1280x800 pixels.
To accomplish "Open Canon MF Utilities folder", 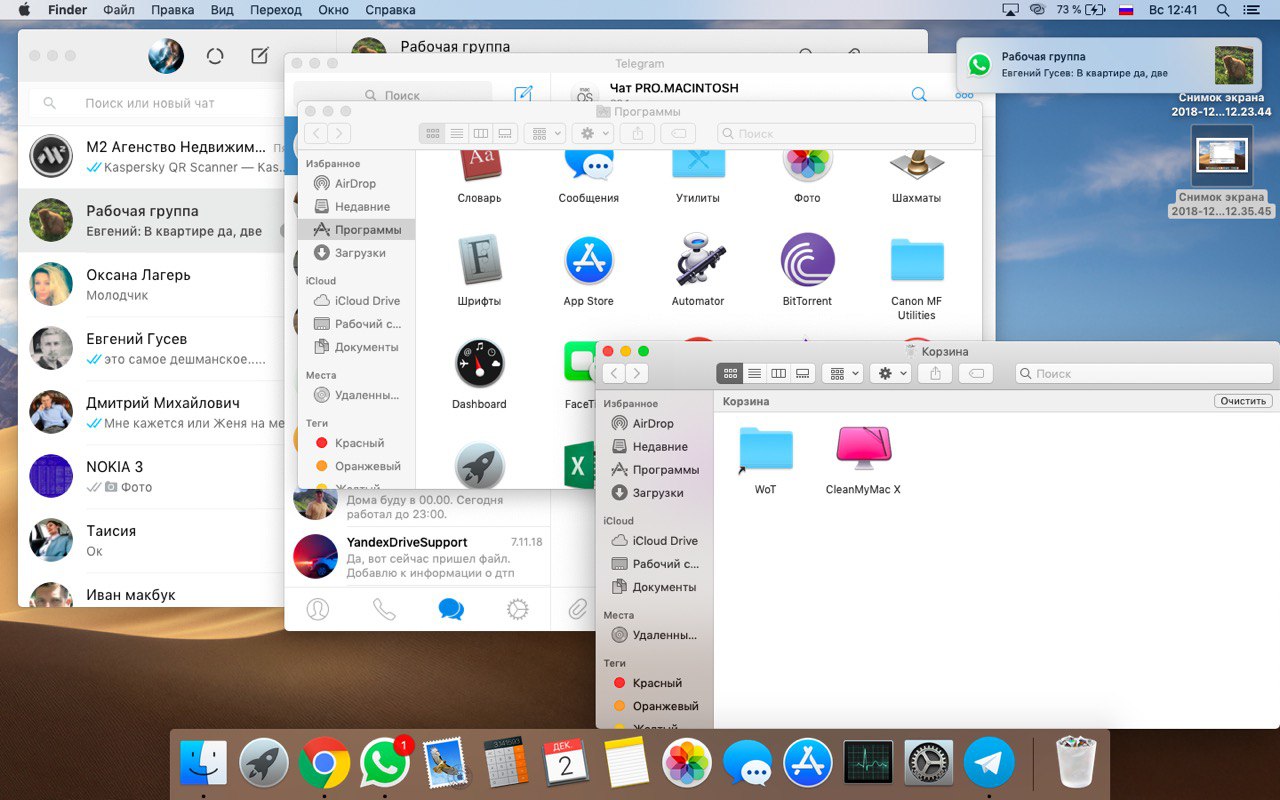I will (x=916, y=260).
